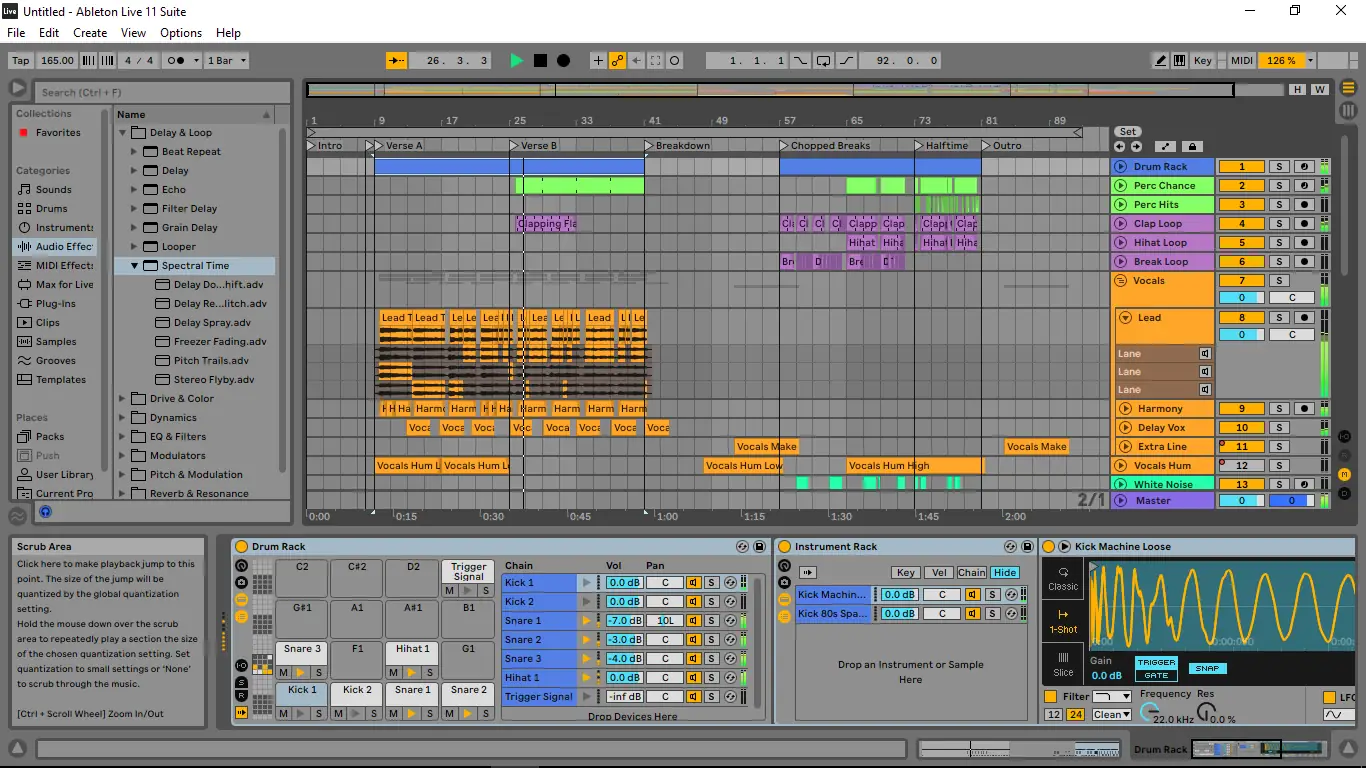The width and height of the screenshot is (1366, 768).
Task: Open the Sounds category in browser
Action: 54,190
